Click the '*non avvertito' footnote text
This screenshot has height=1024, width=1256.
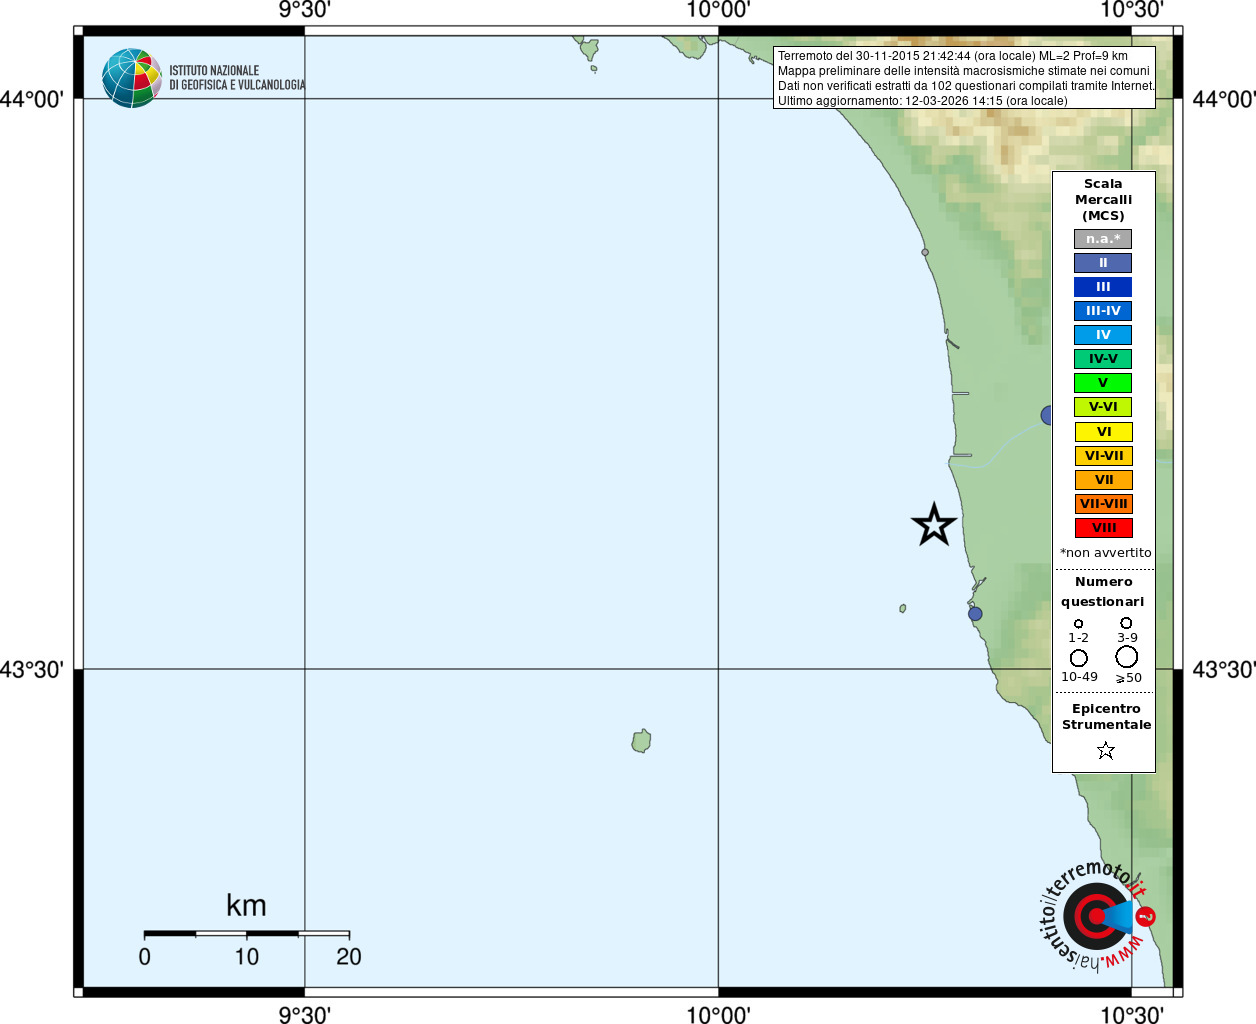[1105, 553]
